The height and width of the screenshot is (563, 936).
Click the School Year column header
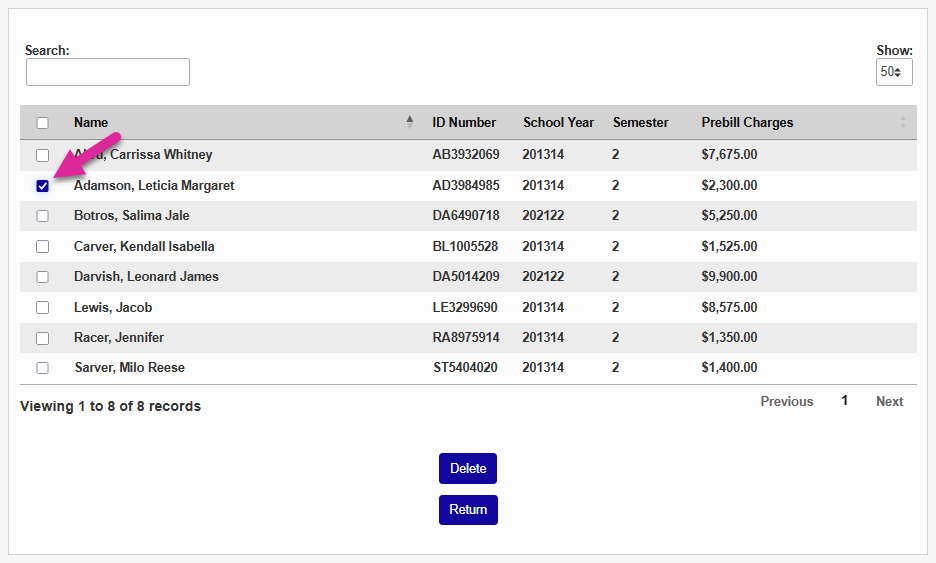(x=558, y=123)
